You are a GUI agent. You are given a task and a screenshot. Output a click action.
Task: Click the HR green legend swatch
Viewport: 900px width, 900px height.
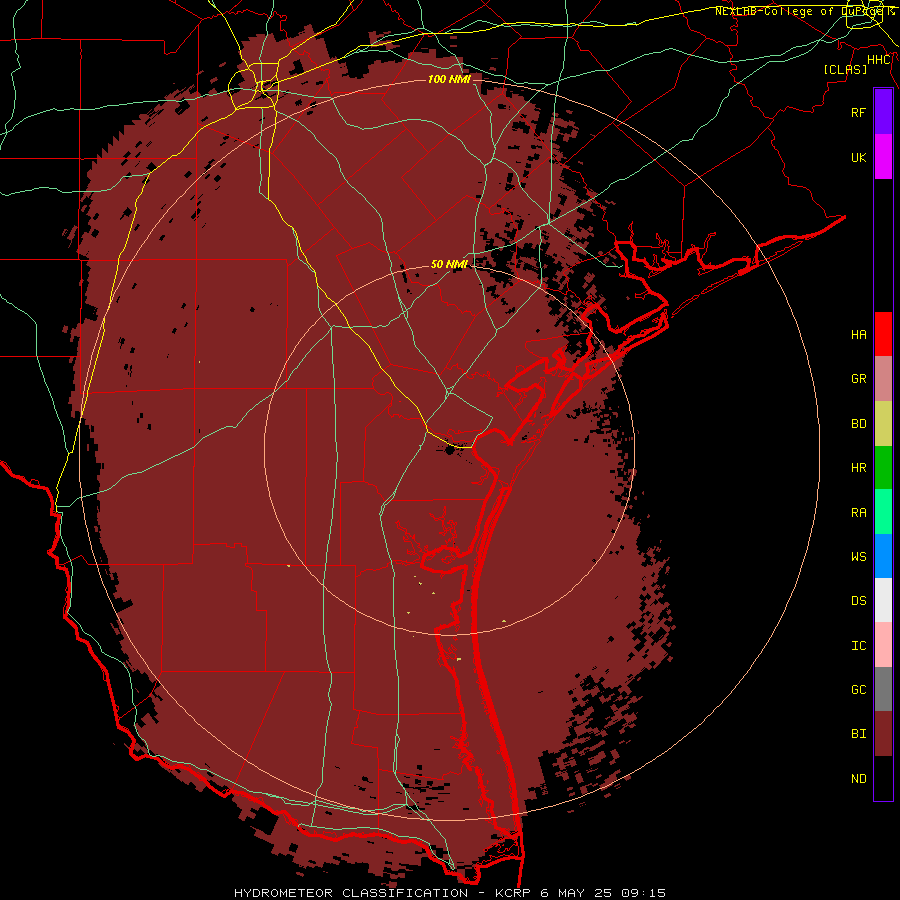(883, 467)
